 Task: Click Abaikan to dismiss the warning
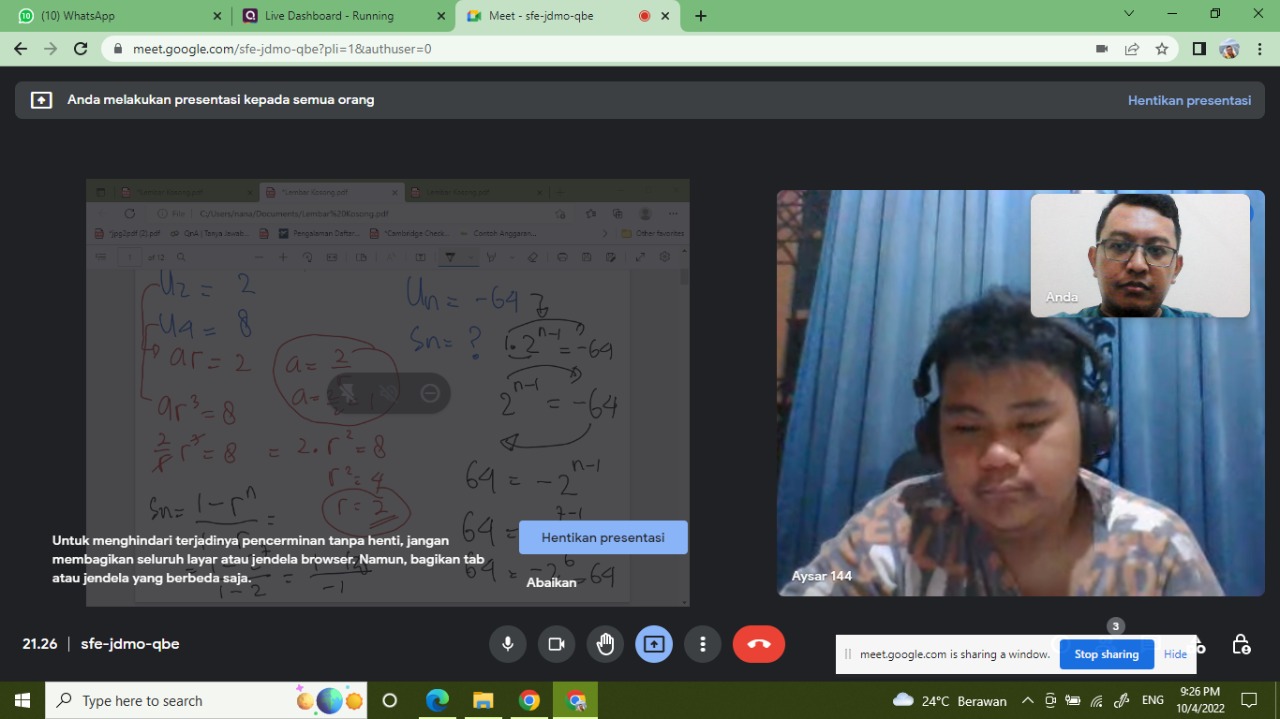point(551,582)
